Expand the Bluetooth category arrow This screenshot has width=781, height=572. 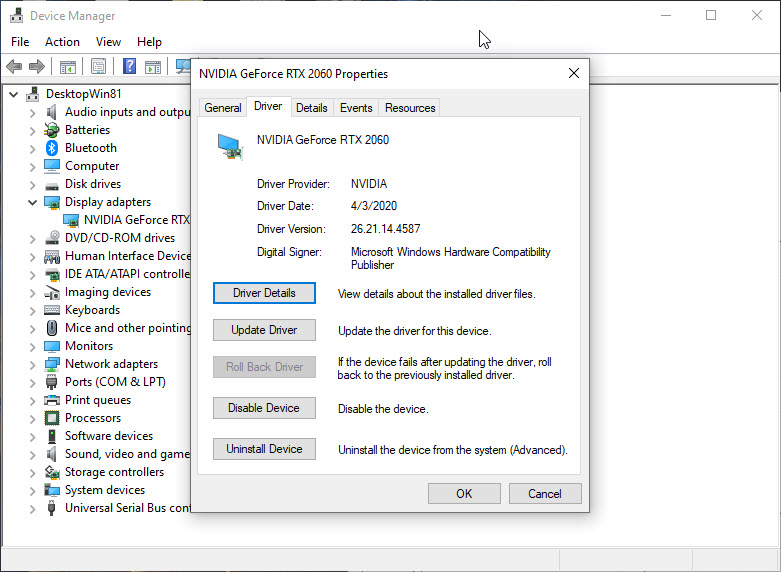(32, 148)
